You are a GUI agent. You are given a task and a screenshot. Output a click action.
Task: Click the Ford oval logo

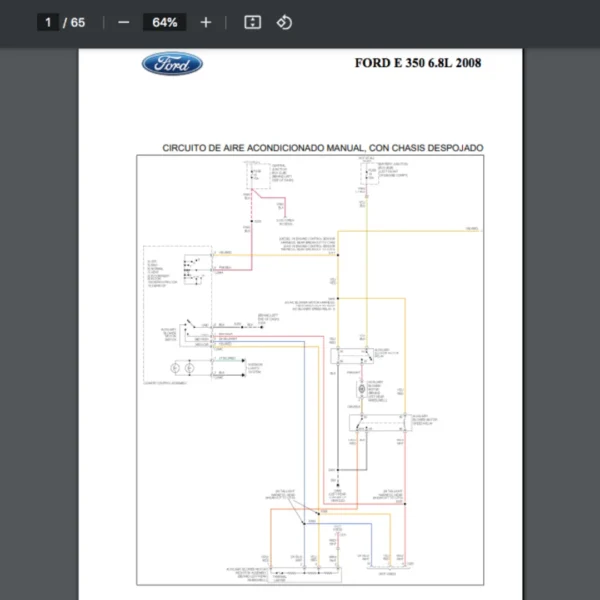172,64
